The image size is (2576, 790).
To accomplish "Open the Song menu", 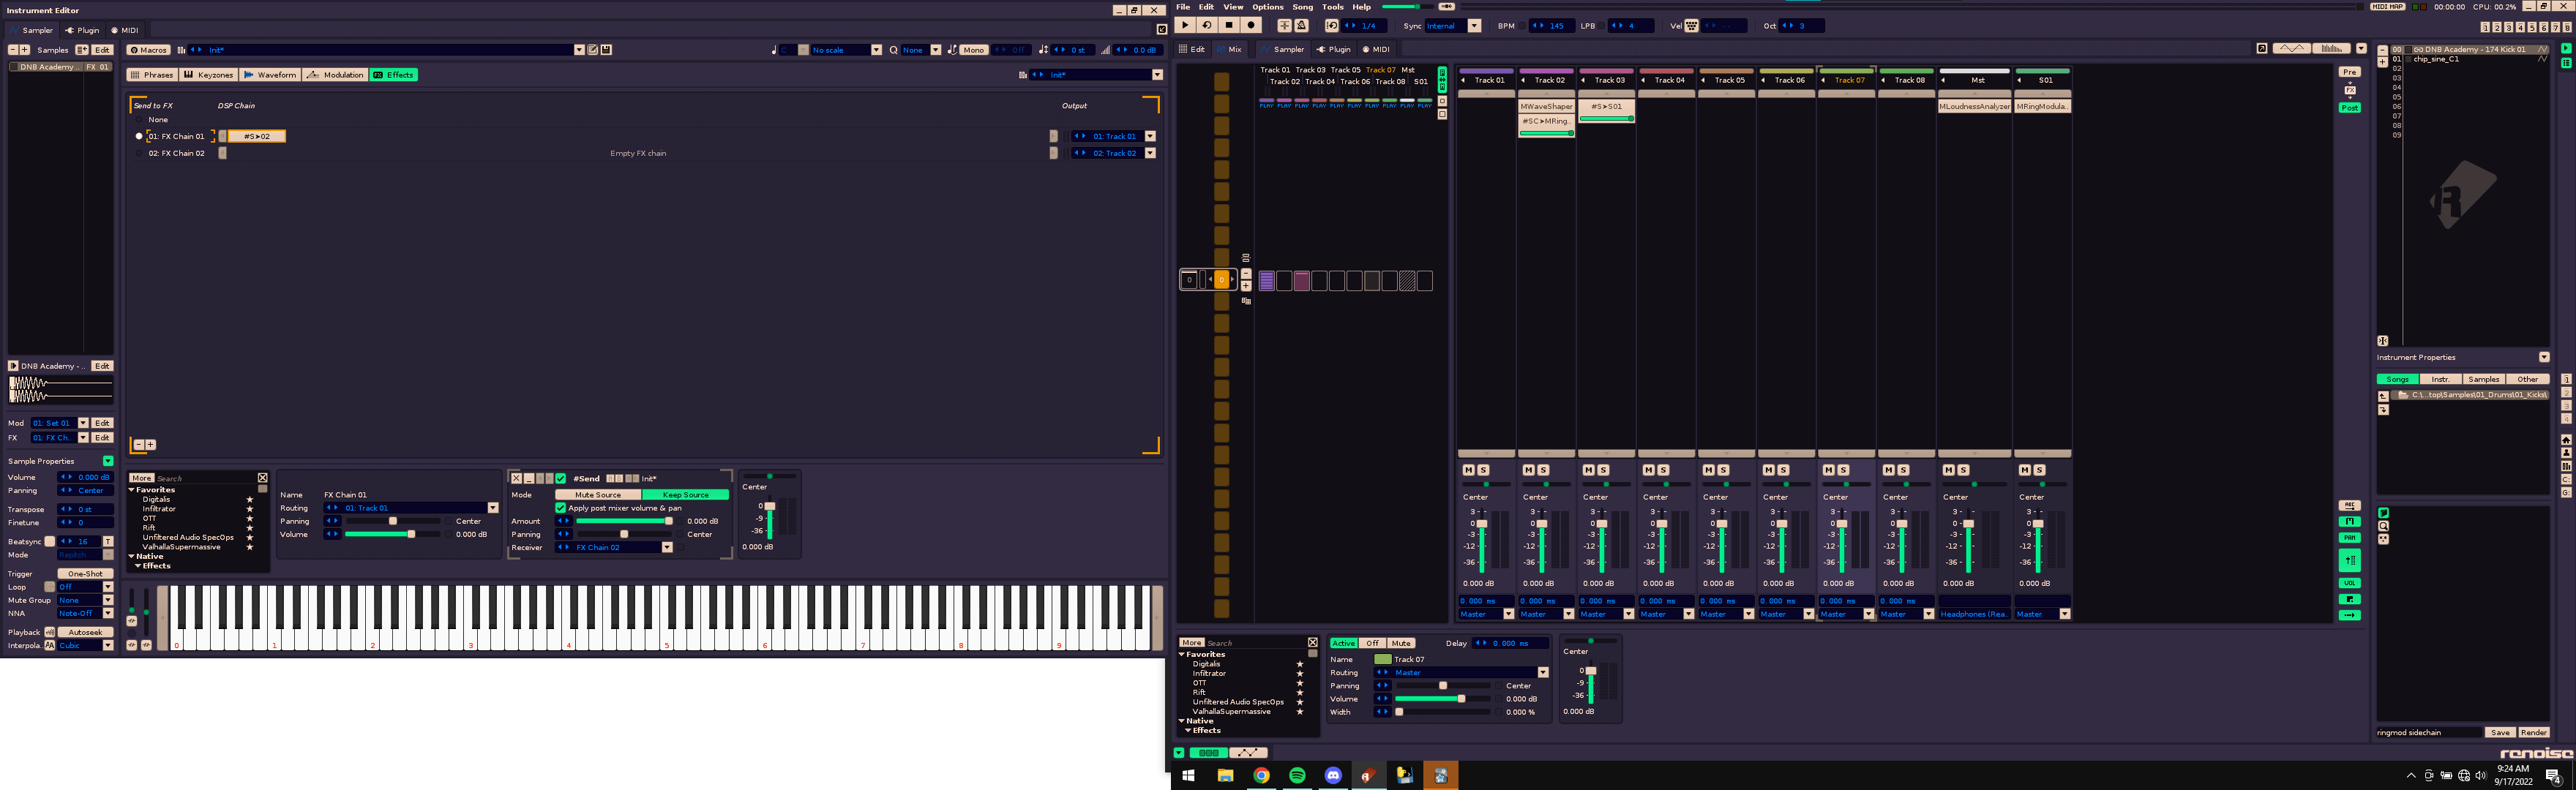I will coord(1303,7).
